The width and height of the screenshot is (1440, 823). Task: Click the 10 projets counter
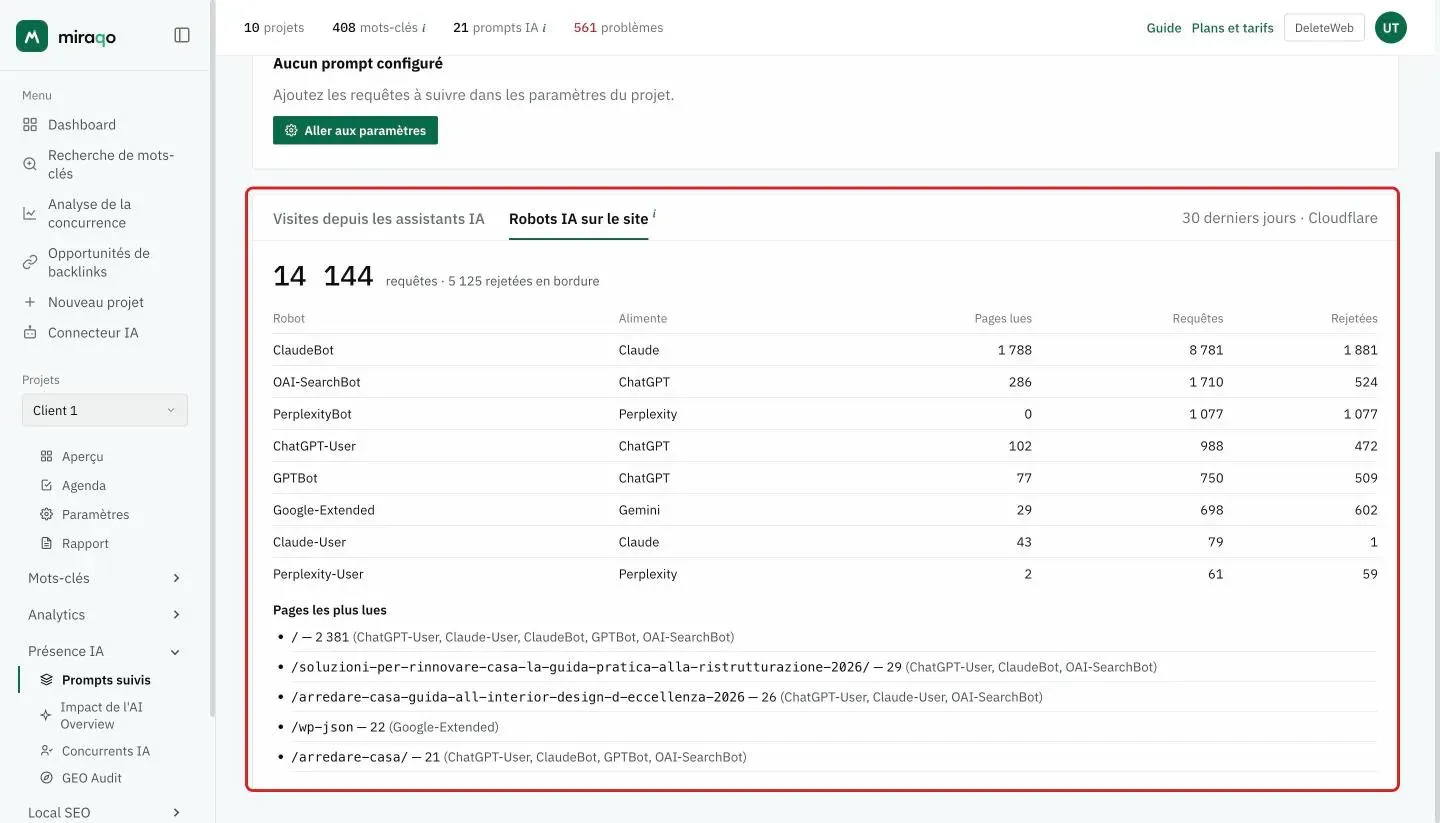point(274,28)
